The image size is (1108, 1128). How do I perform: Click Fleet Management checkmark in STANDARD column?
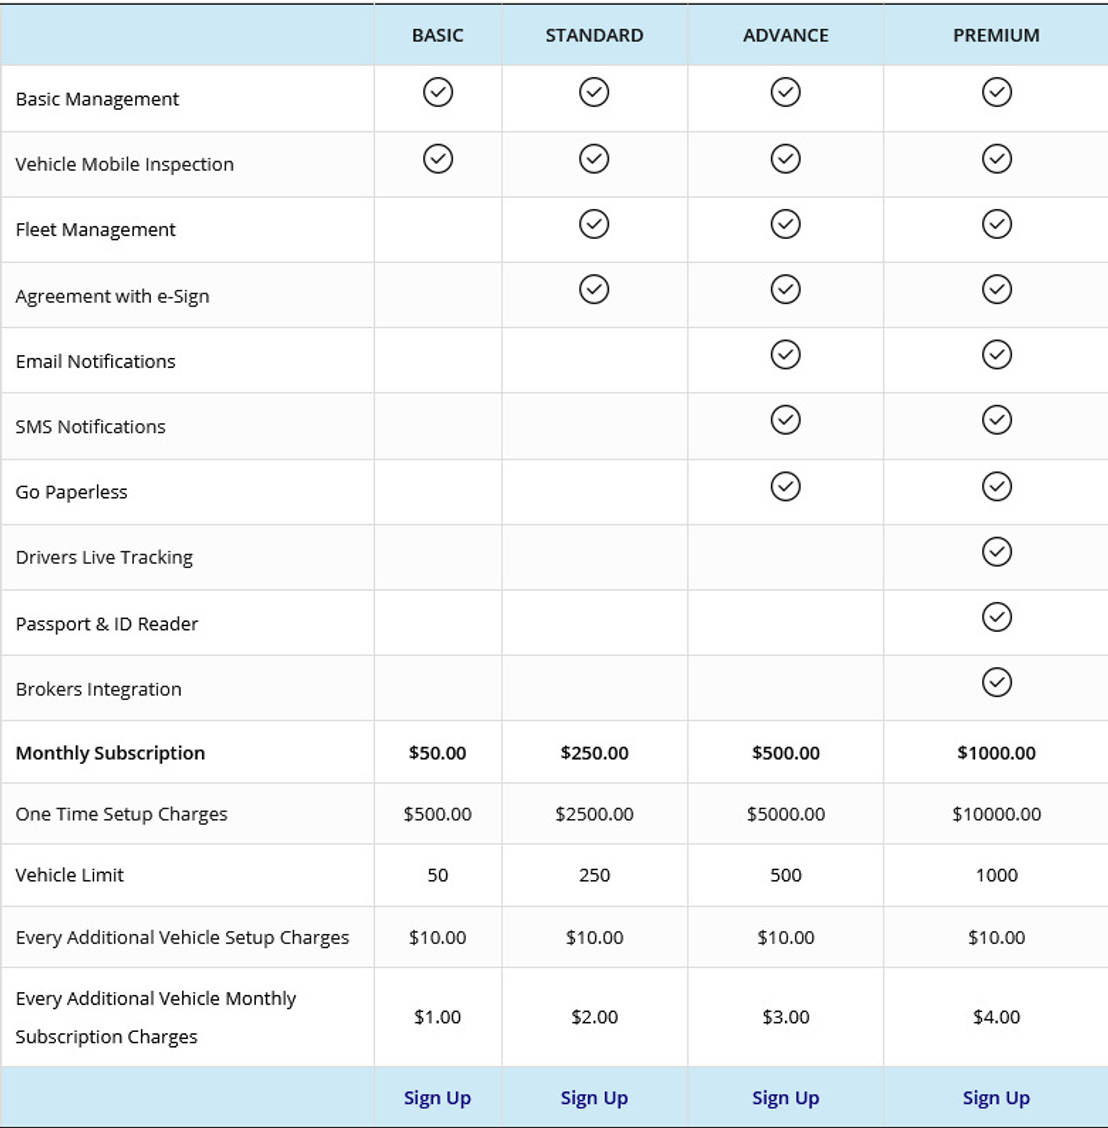pos(594,224)
